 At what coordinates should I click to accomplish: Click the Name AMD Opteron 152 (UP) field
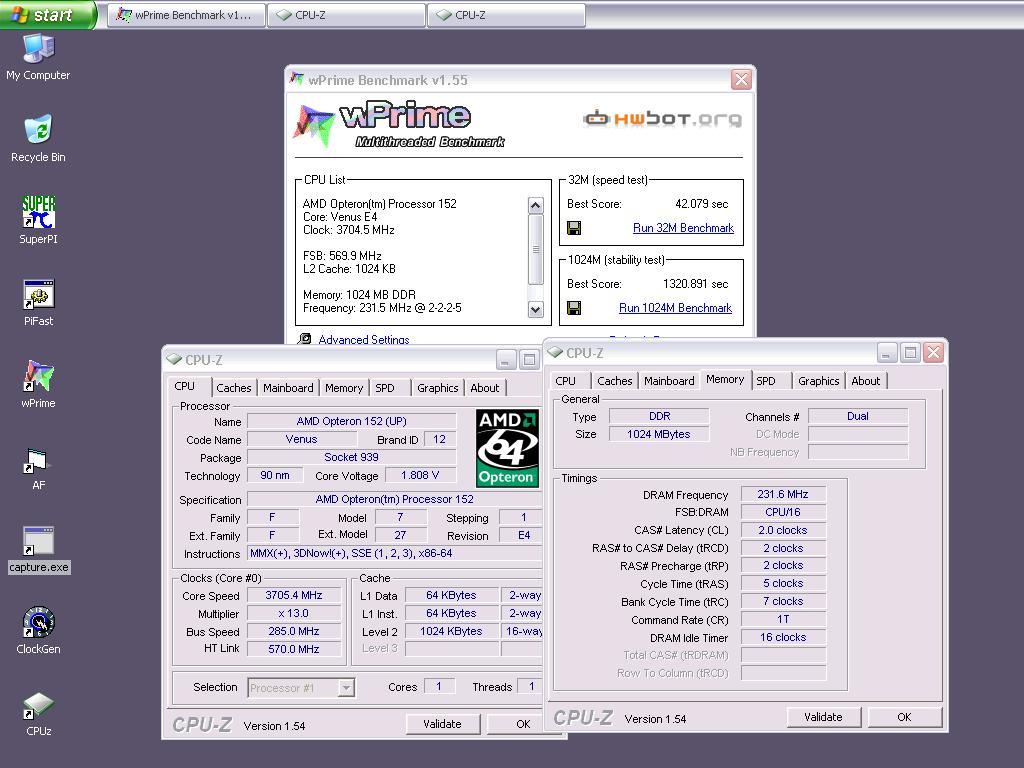coord(351,421)
